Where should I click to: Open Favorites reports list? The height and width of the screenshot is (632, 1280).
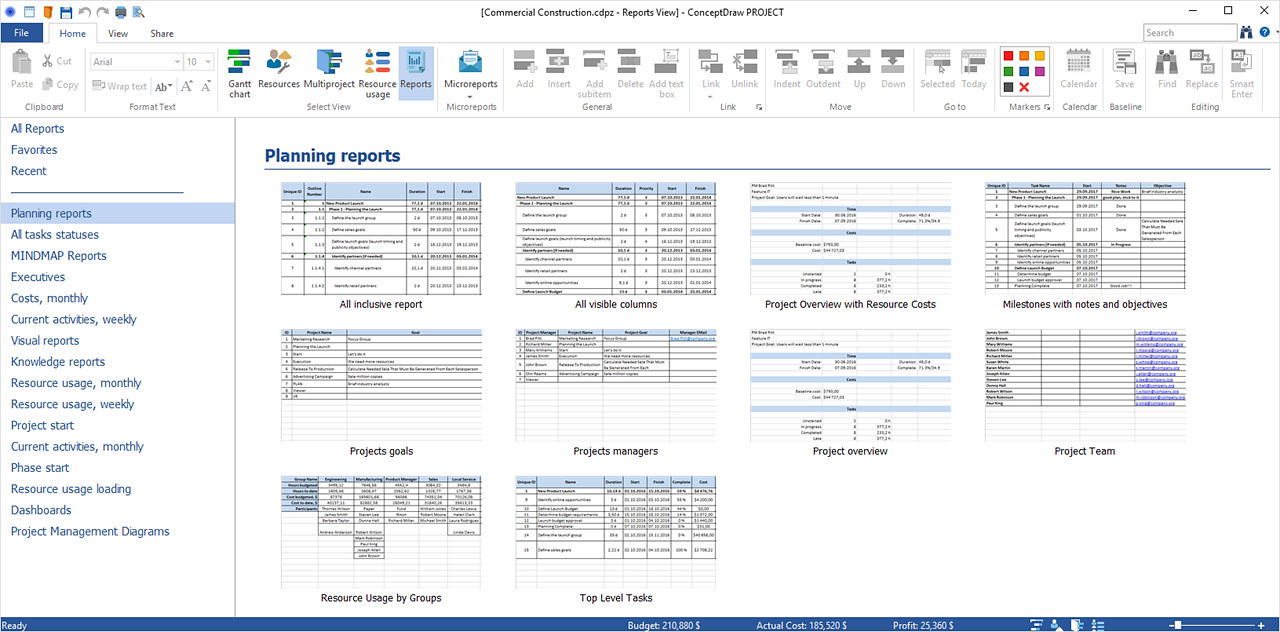[x=34, y=150]
